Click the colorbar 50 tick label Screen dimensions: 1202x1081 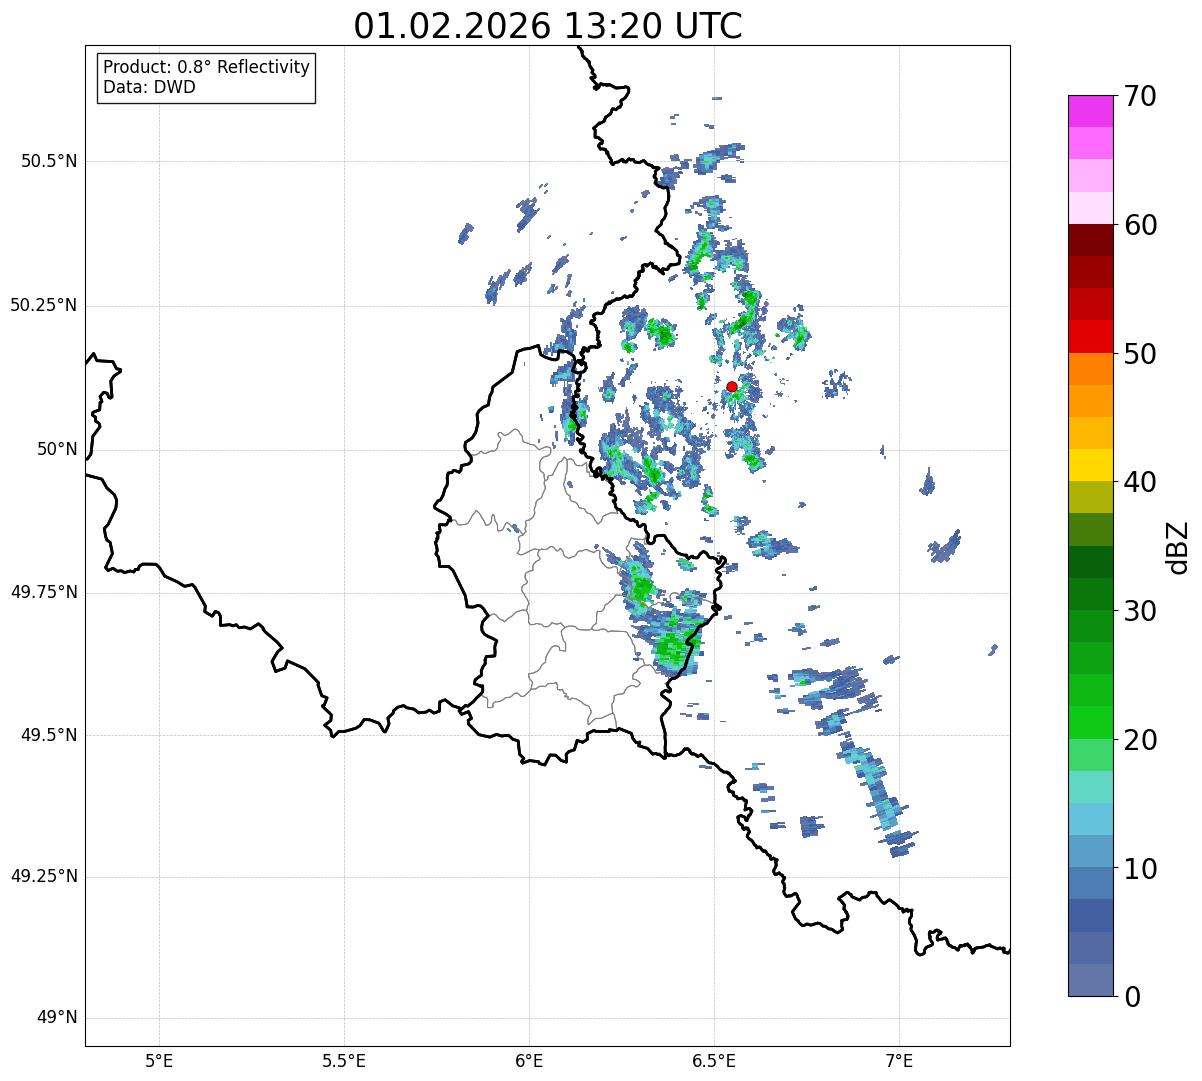pos(1140,354)
